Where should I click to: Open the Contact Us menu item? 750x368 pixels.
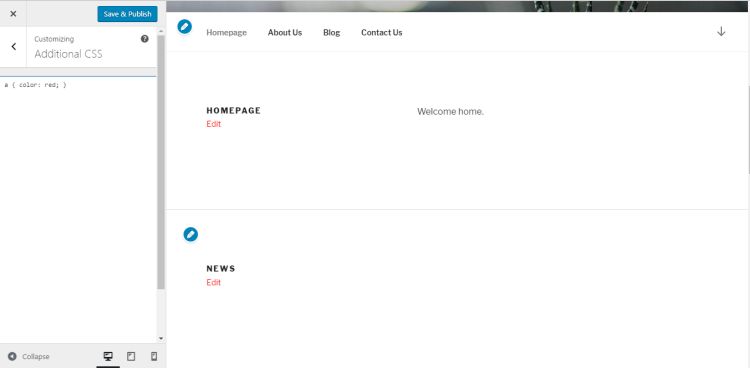pyautogui.click(x=382, y=33)
